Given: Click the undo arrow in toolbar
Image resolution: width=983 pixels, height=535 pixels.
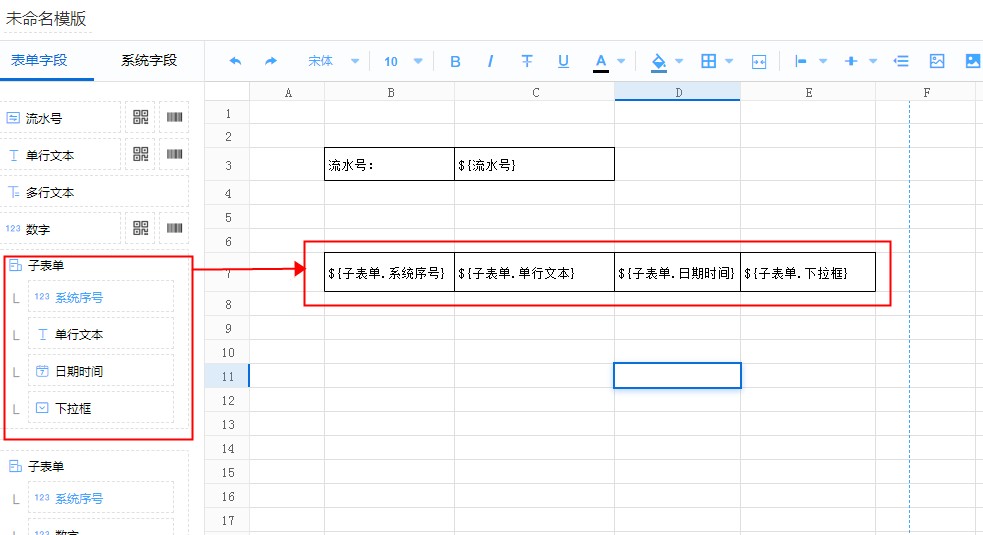Looking at the screenshot, I should 235,62.
